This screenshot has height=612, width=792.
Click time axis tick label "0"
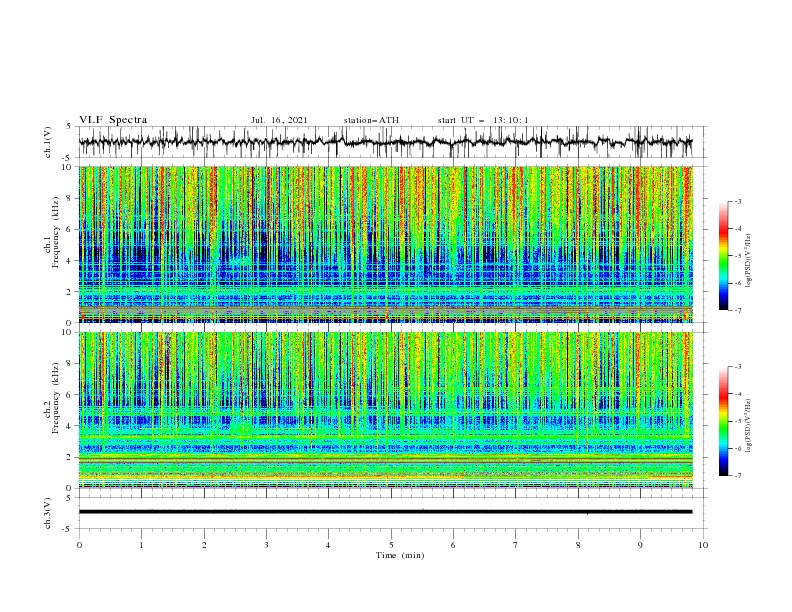pyautogui.click(x=79, y=545)
